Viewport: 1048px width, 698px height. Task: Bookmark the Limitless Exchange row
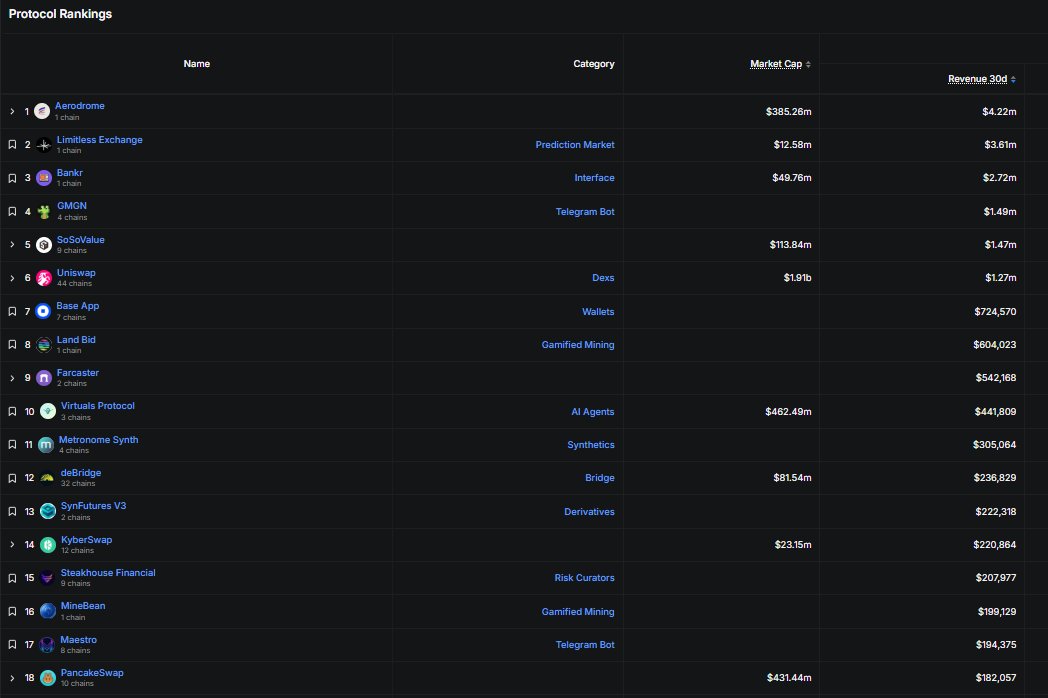[x=12, y=144]
